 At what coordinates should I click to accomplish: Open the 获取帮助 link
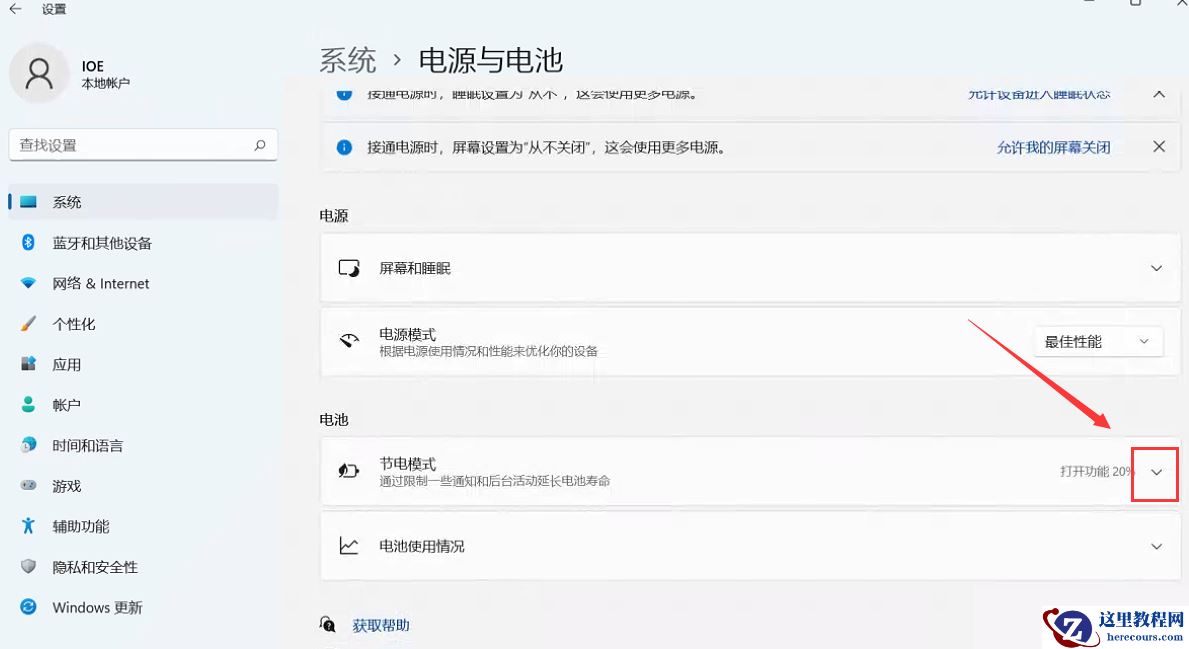tap(380, 623)
